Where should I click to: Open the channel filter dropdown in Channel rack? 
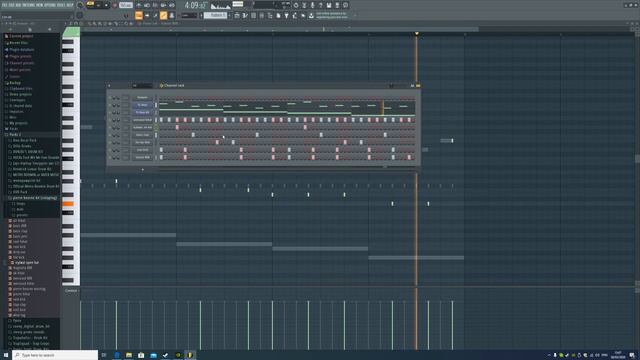coord(142,85)
